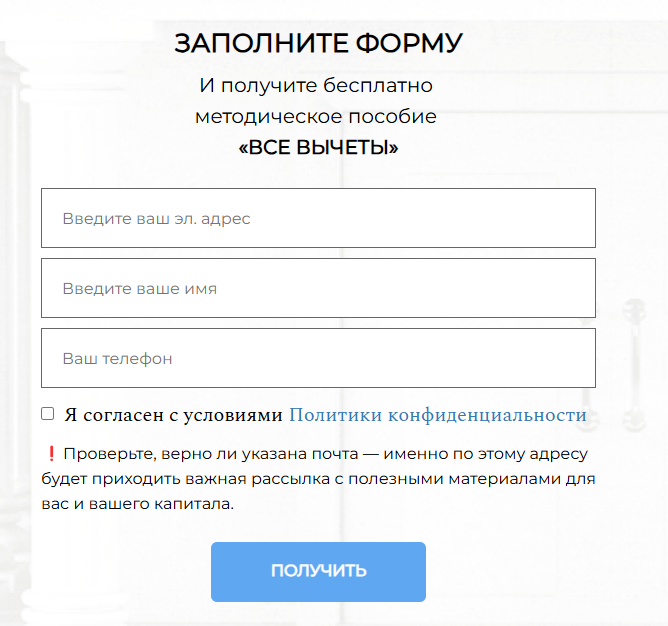
Task: Focus the 'Ваш телефон' input field
Action: coord(318,358)
